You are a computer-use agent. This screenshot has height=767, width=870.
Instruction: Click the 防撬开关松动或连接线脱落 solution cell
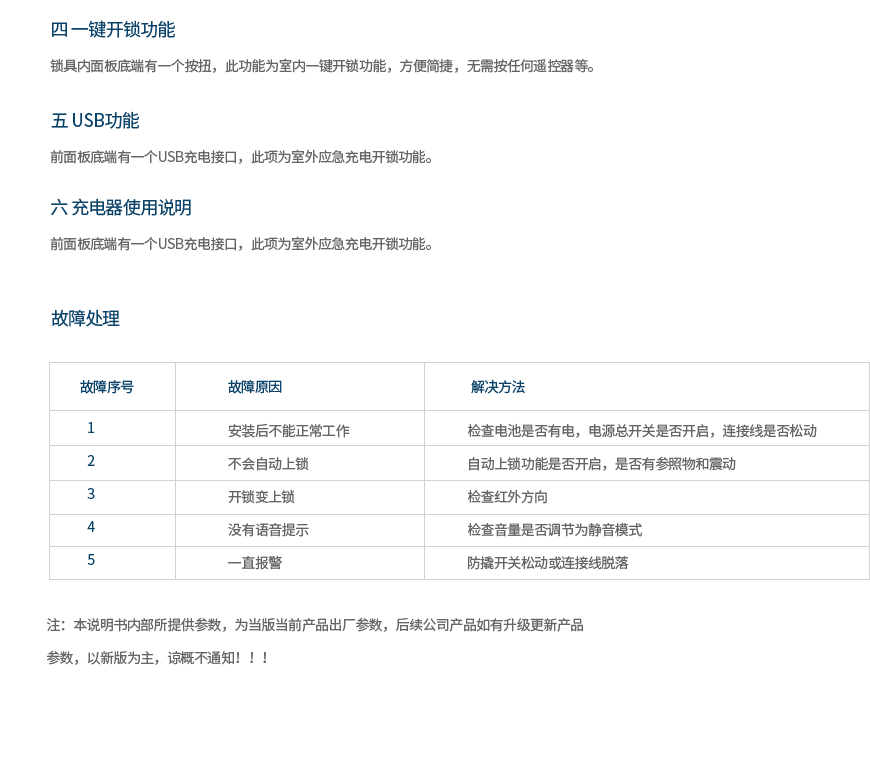pyautogui.click(x=548, y=563)
